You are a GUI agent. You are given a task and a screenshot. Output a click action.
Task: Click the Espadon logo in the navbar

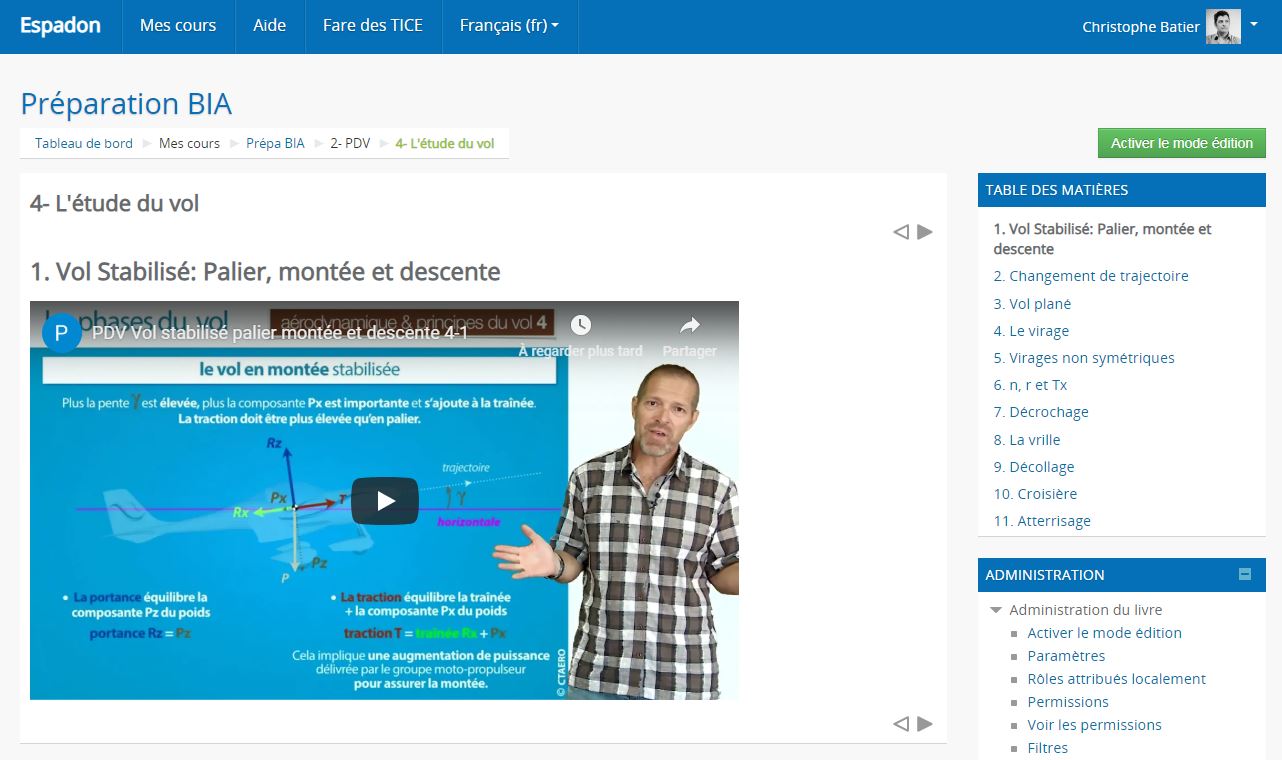tap(60, 26)
